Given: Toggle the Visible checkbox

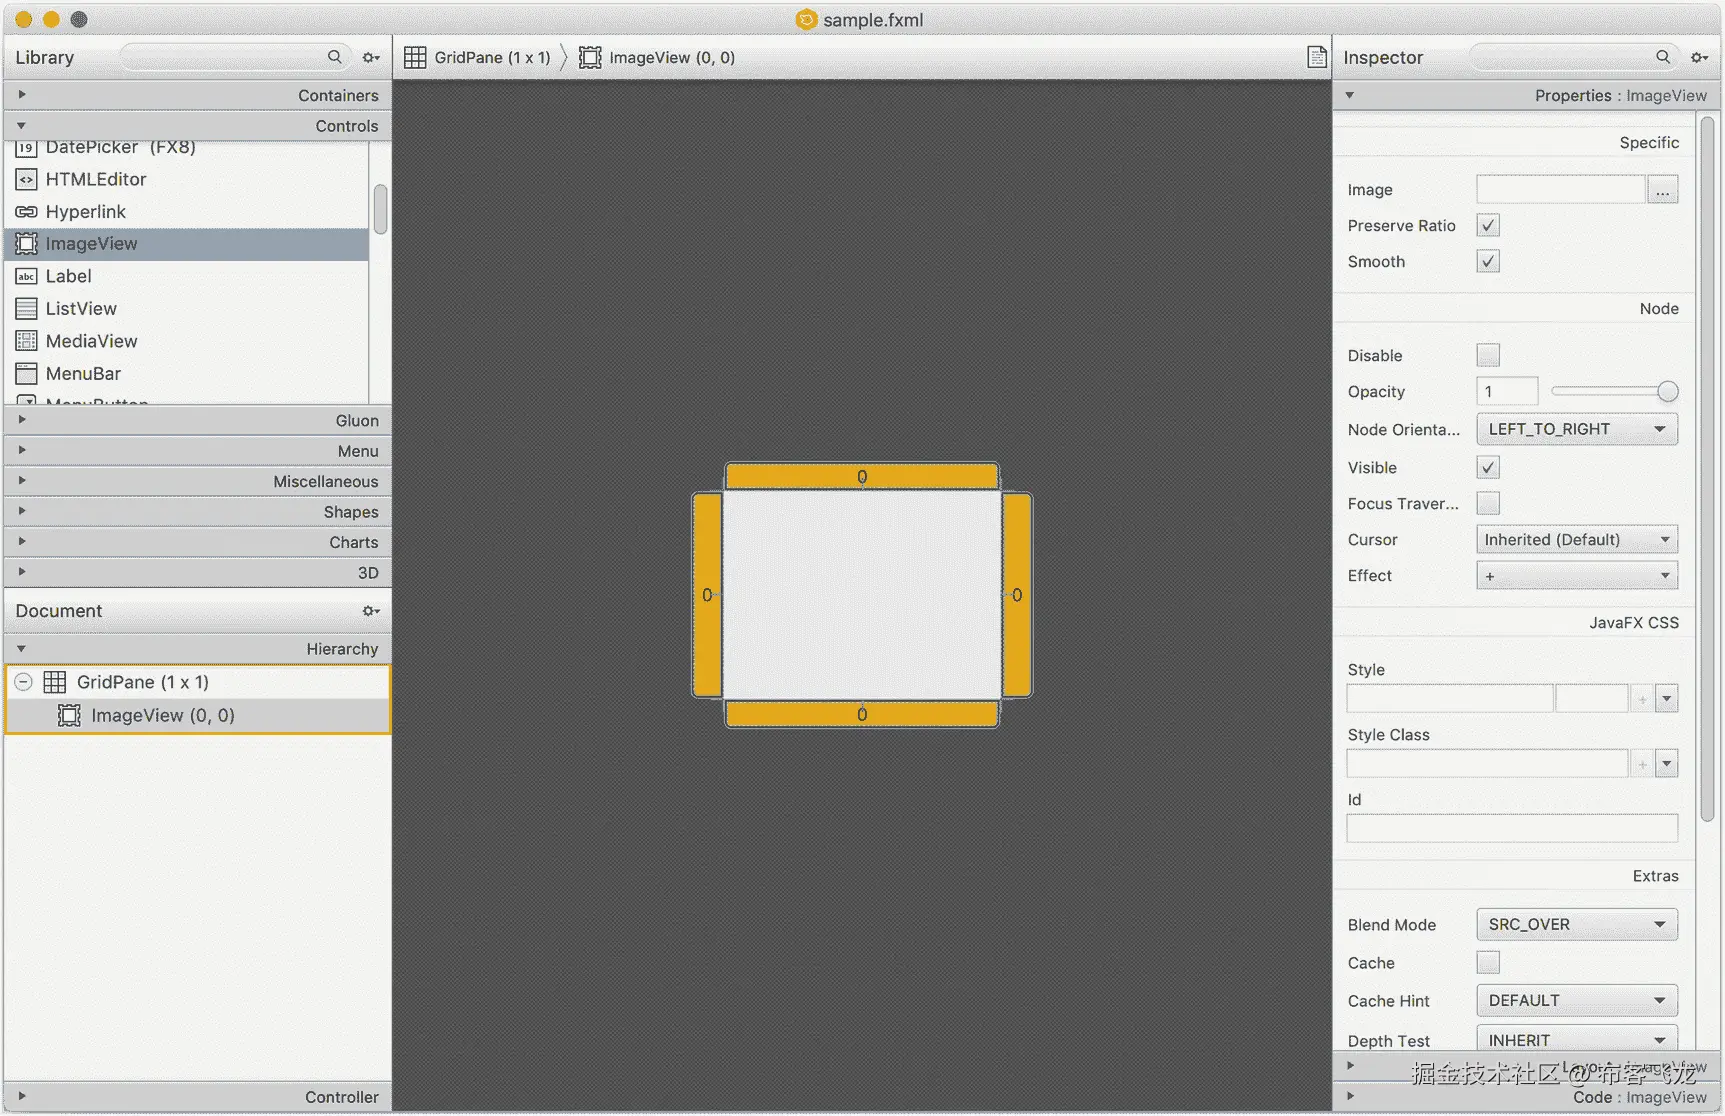Looking at the screenshot, I should click(x=1488, y=468).
